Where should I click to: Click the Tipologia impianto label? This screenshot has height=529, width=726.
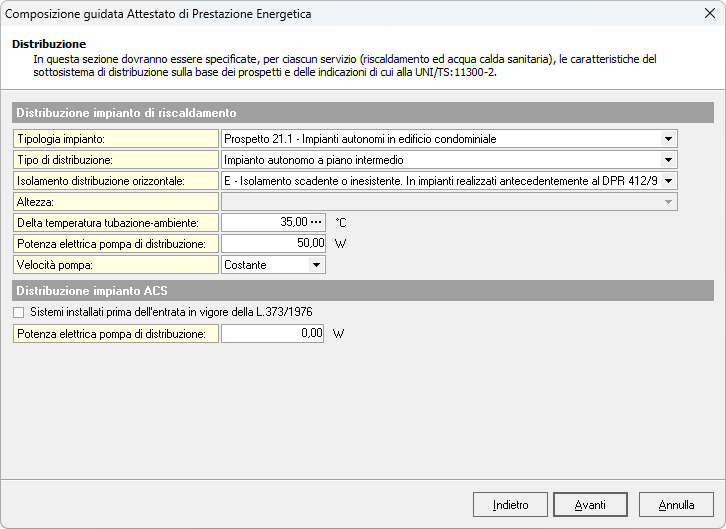(x=116, y=139)
